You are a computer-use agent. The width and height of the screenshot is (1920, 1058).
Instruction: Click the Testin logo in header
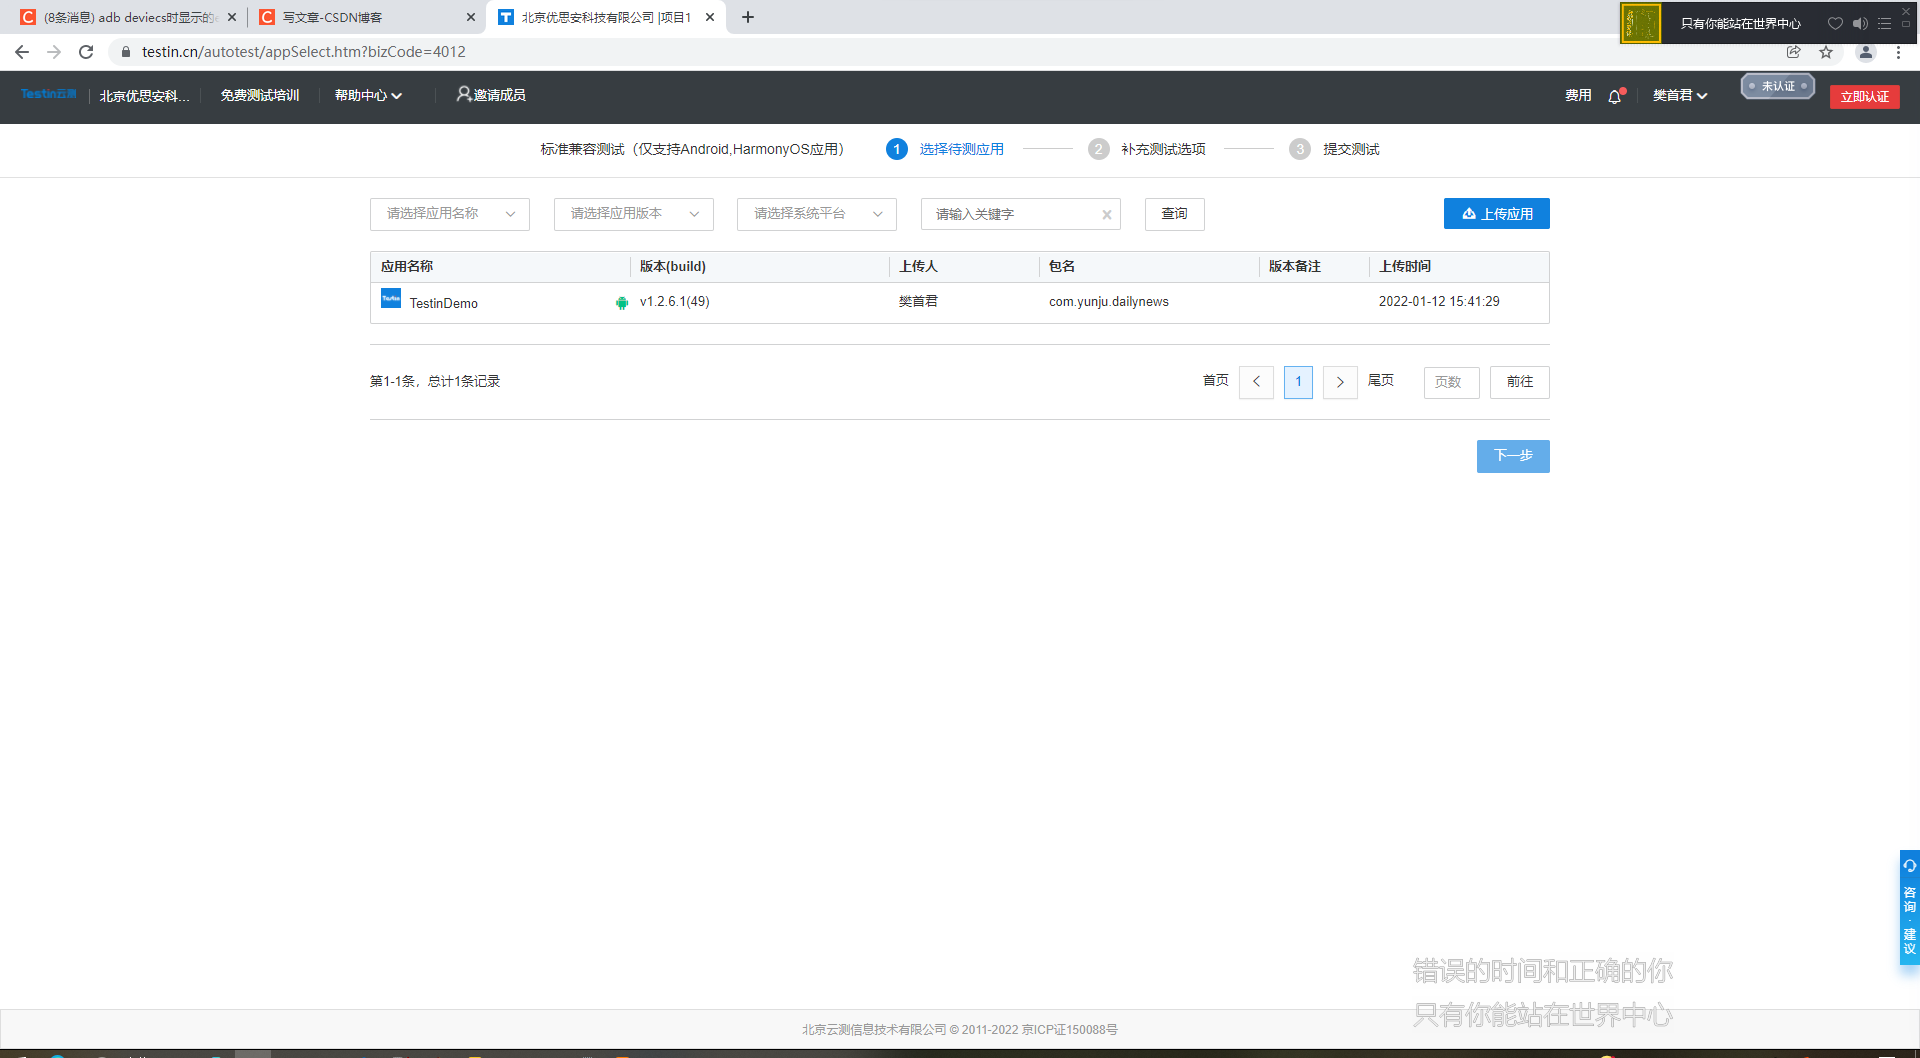pos(48,94)
